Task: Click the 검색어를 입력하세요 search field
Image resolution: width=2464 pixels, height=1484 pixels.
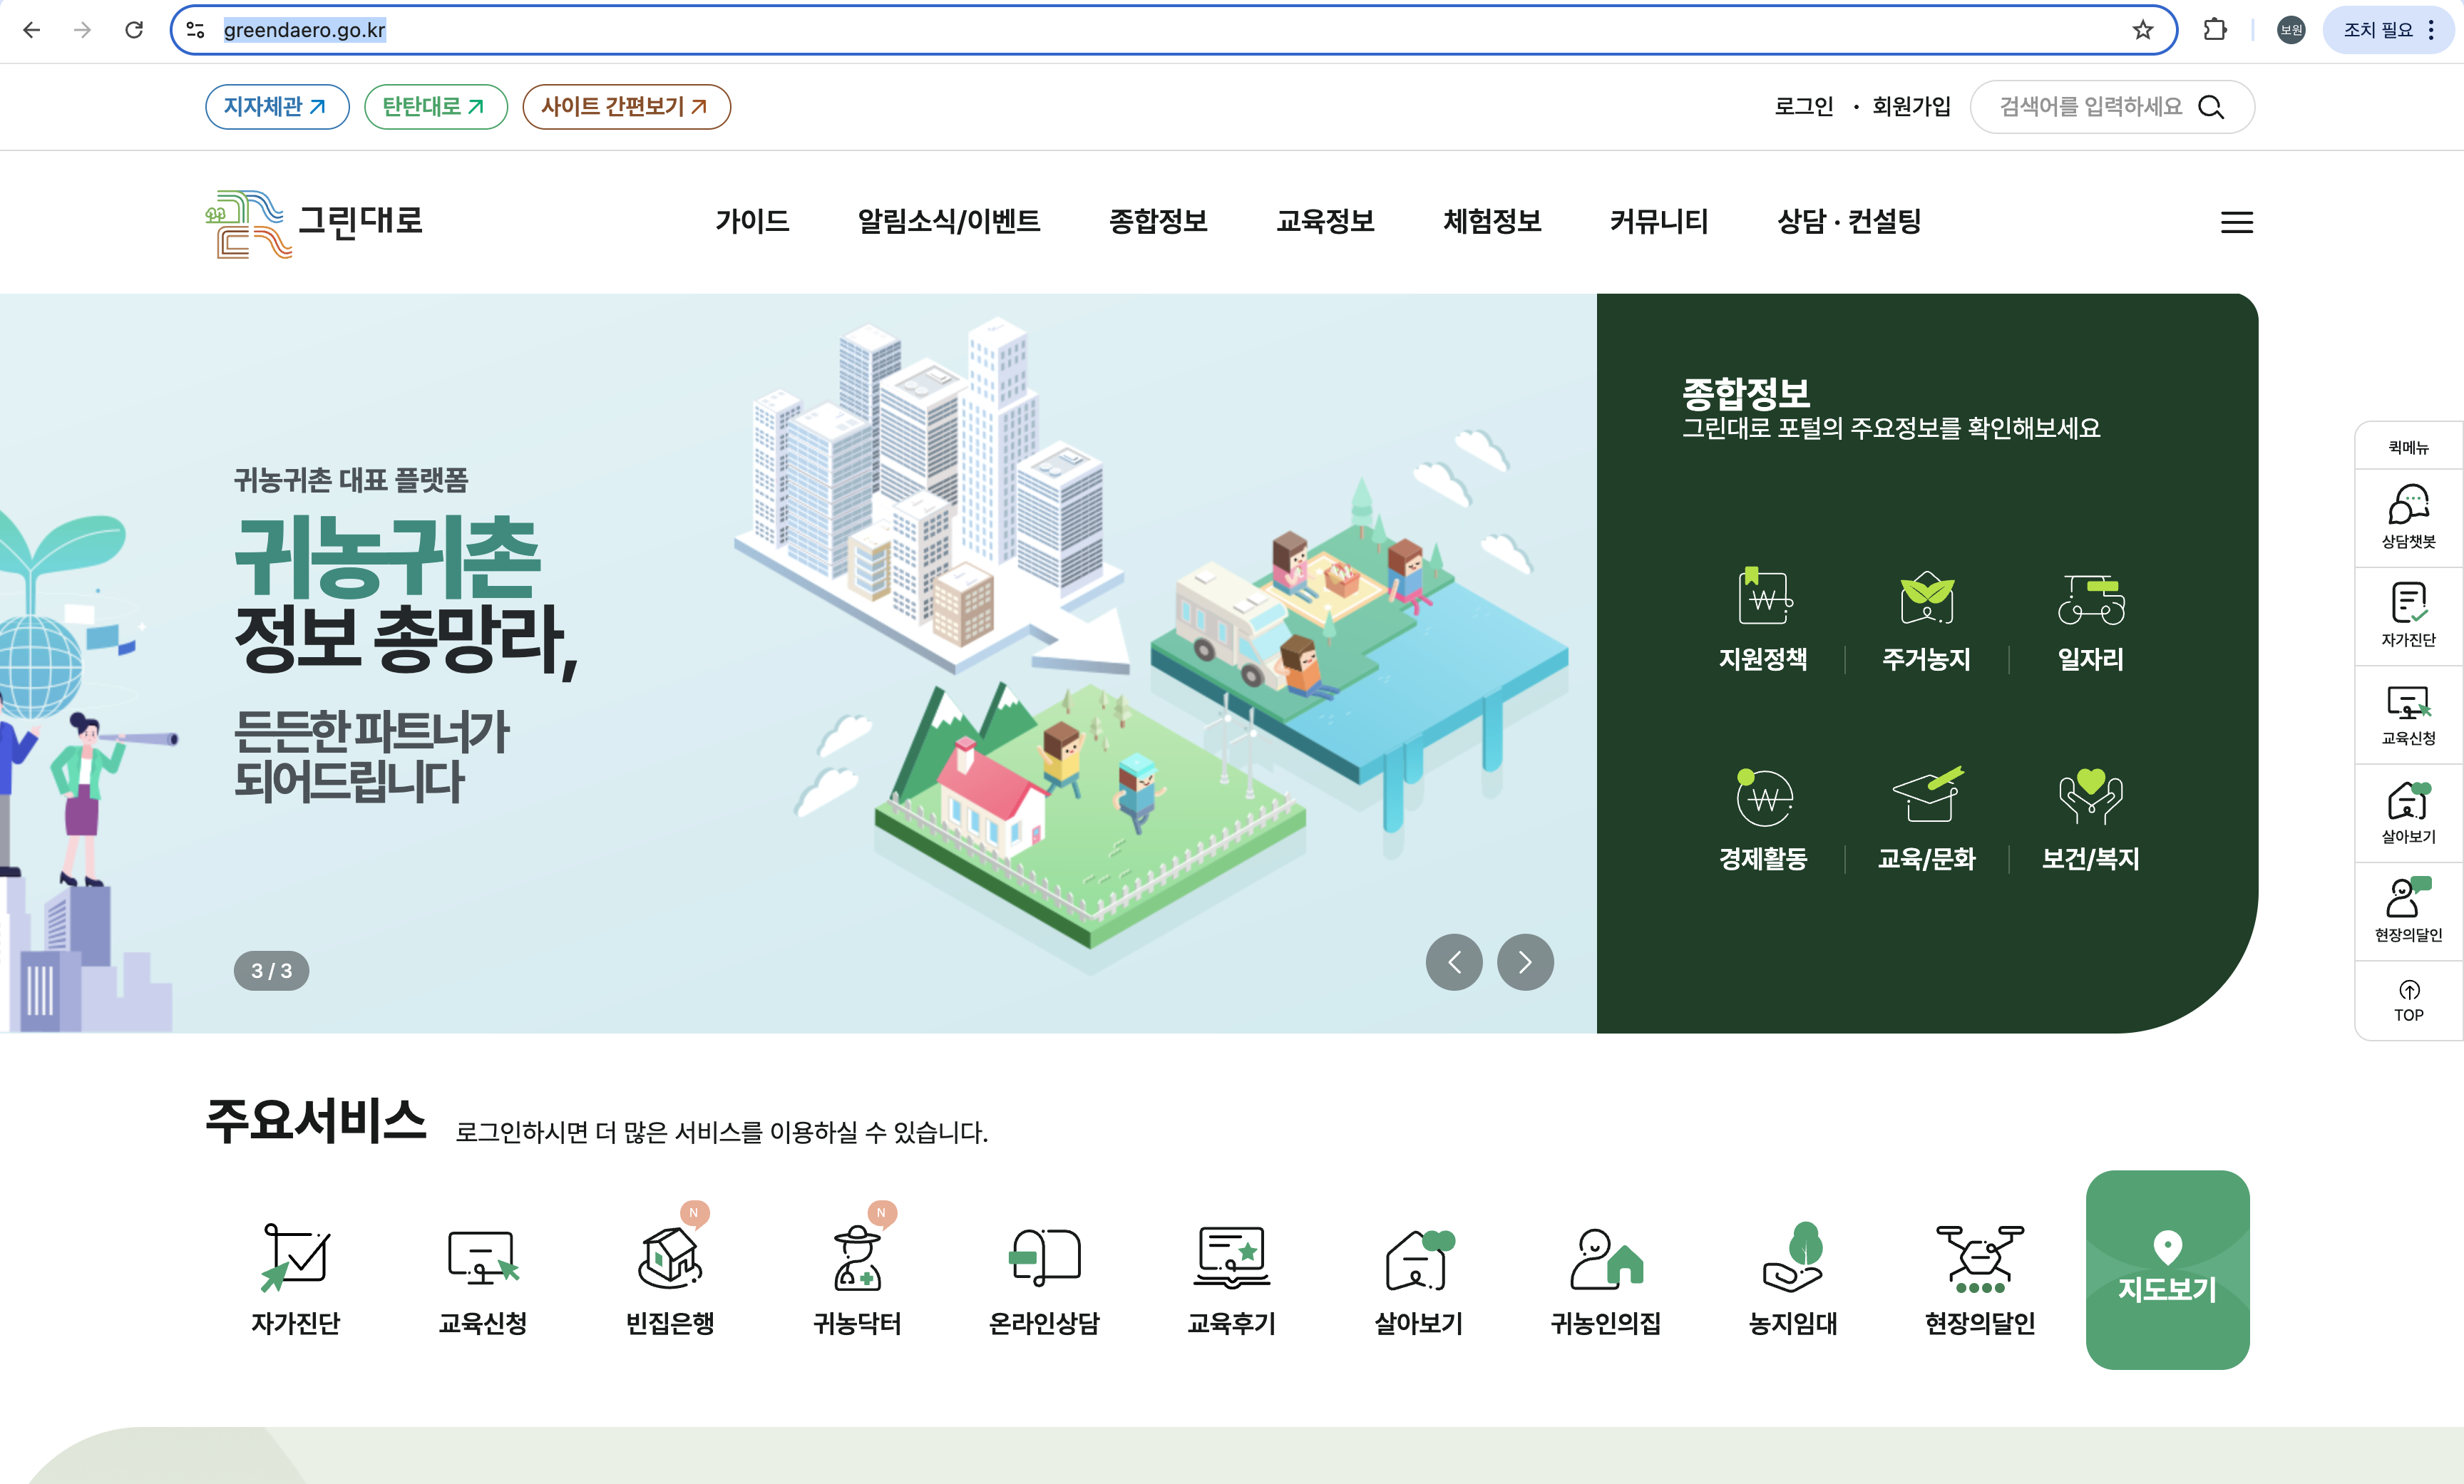Action: 2090,107
